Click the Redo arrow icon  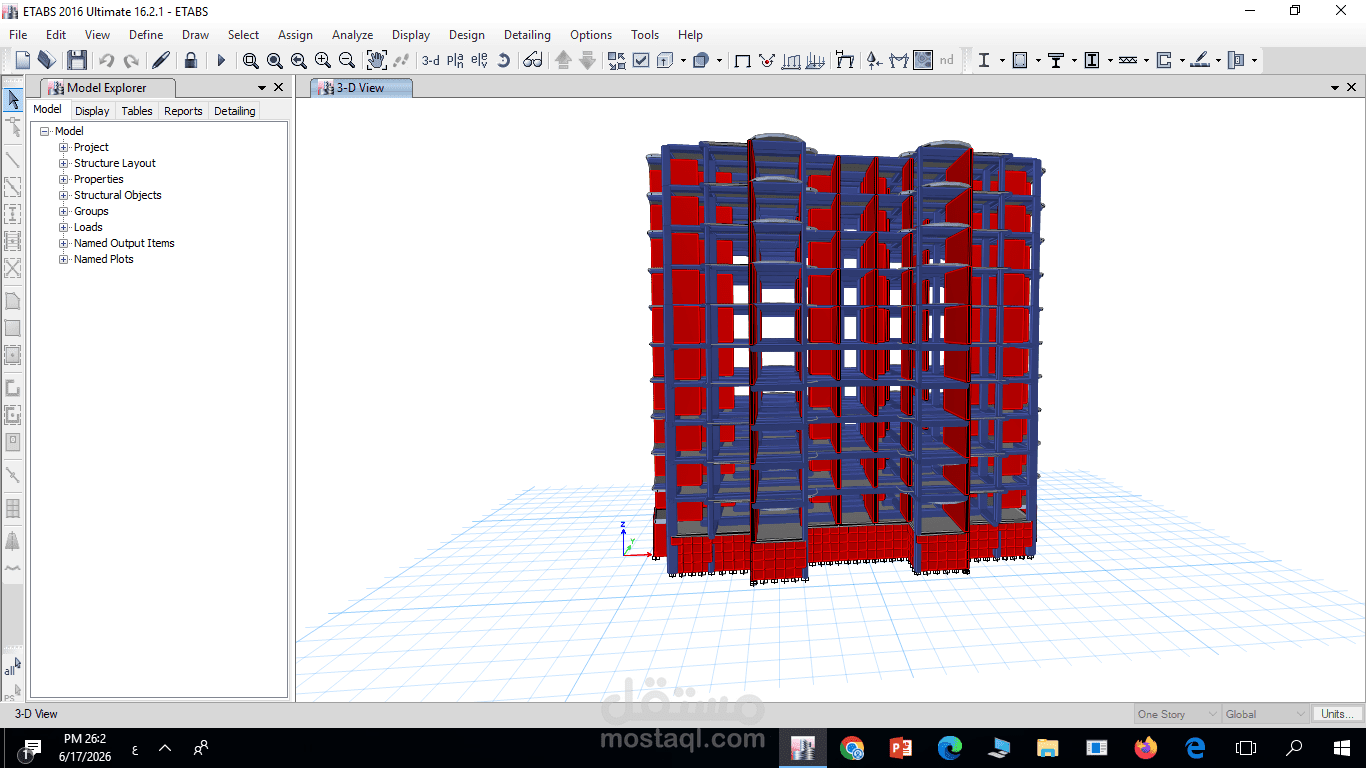point(130,61)
